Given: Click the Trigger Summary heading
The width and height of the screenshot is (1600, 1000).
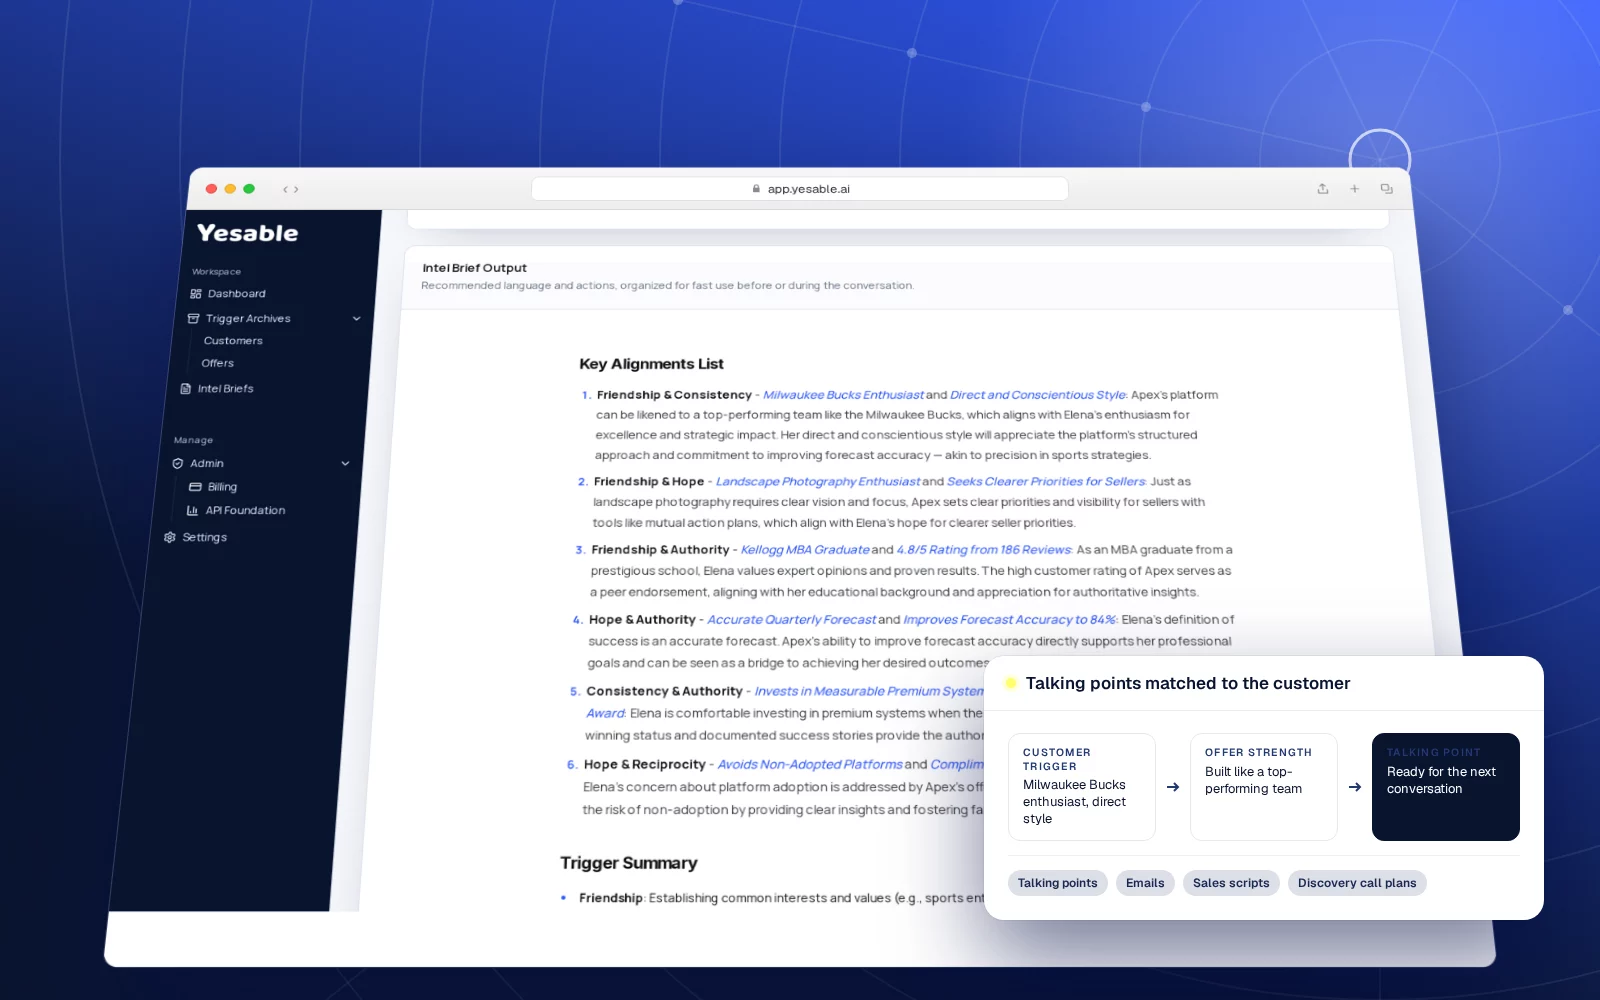Looking at the screenshot, I should 629,863.
